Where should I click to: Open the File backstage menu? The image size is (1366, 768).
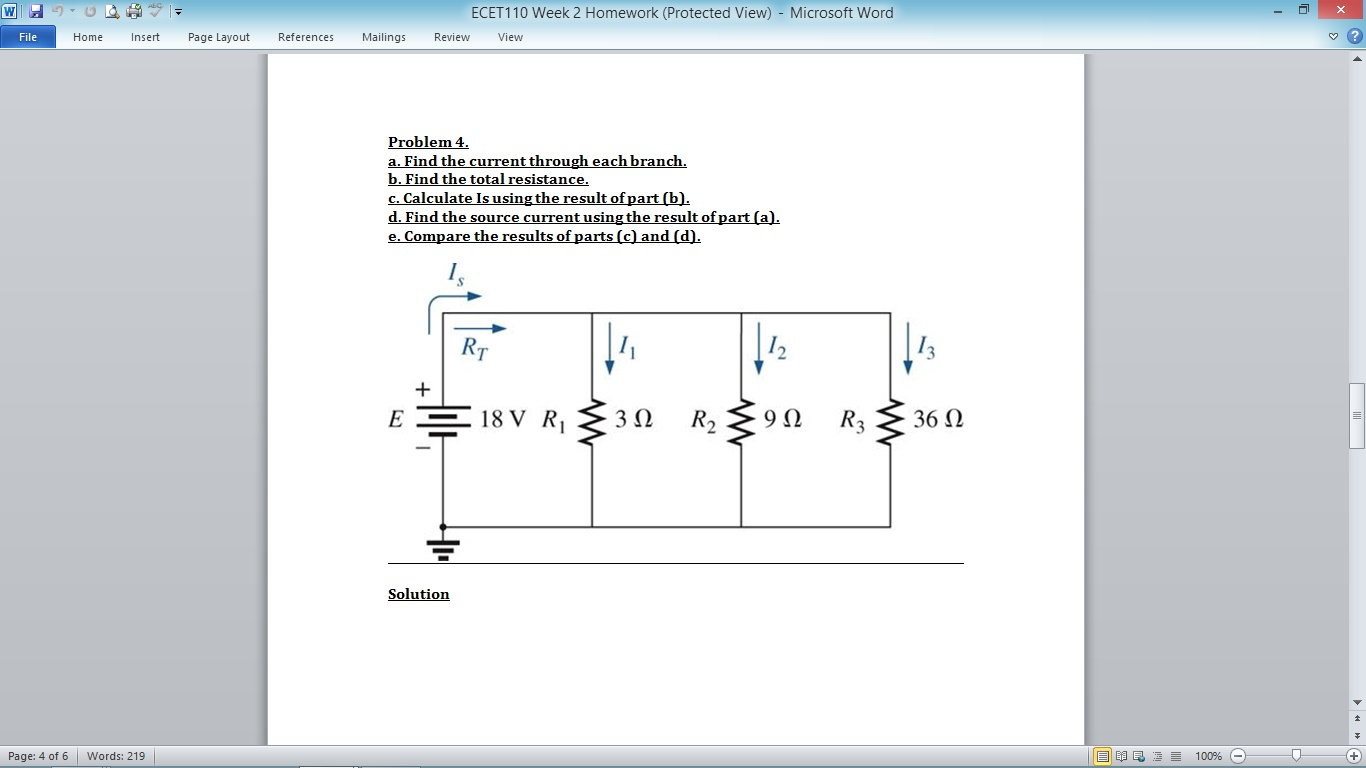pyautogui.click(x=27, y=36)
